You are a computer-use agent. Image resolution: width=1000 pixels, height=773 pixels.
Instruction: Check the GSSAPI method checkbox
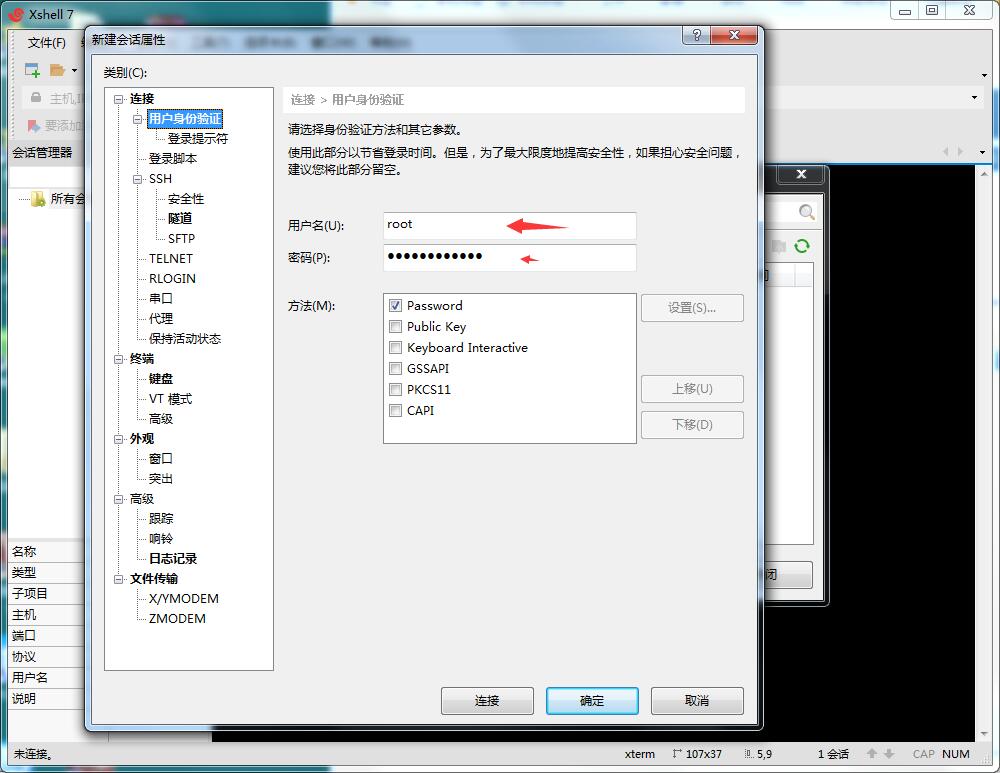coord(395,369)
